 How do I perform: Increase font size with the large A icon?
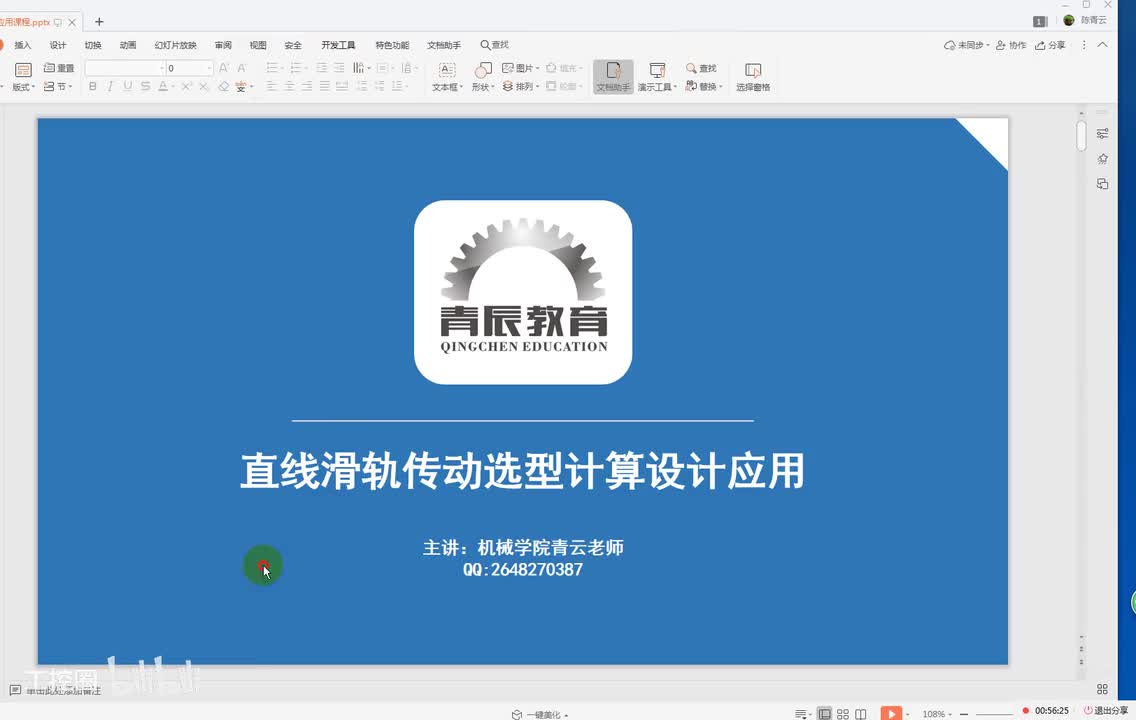[224, 68]
